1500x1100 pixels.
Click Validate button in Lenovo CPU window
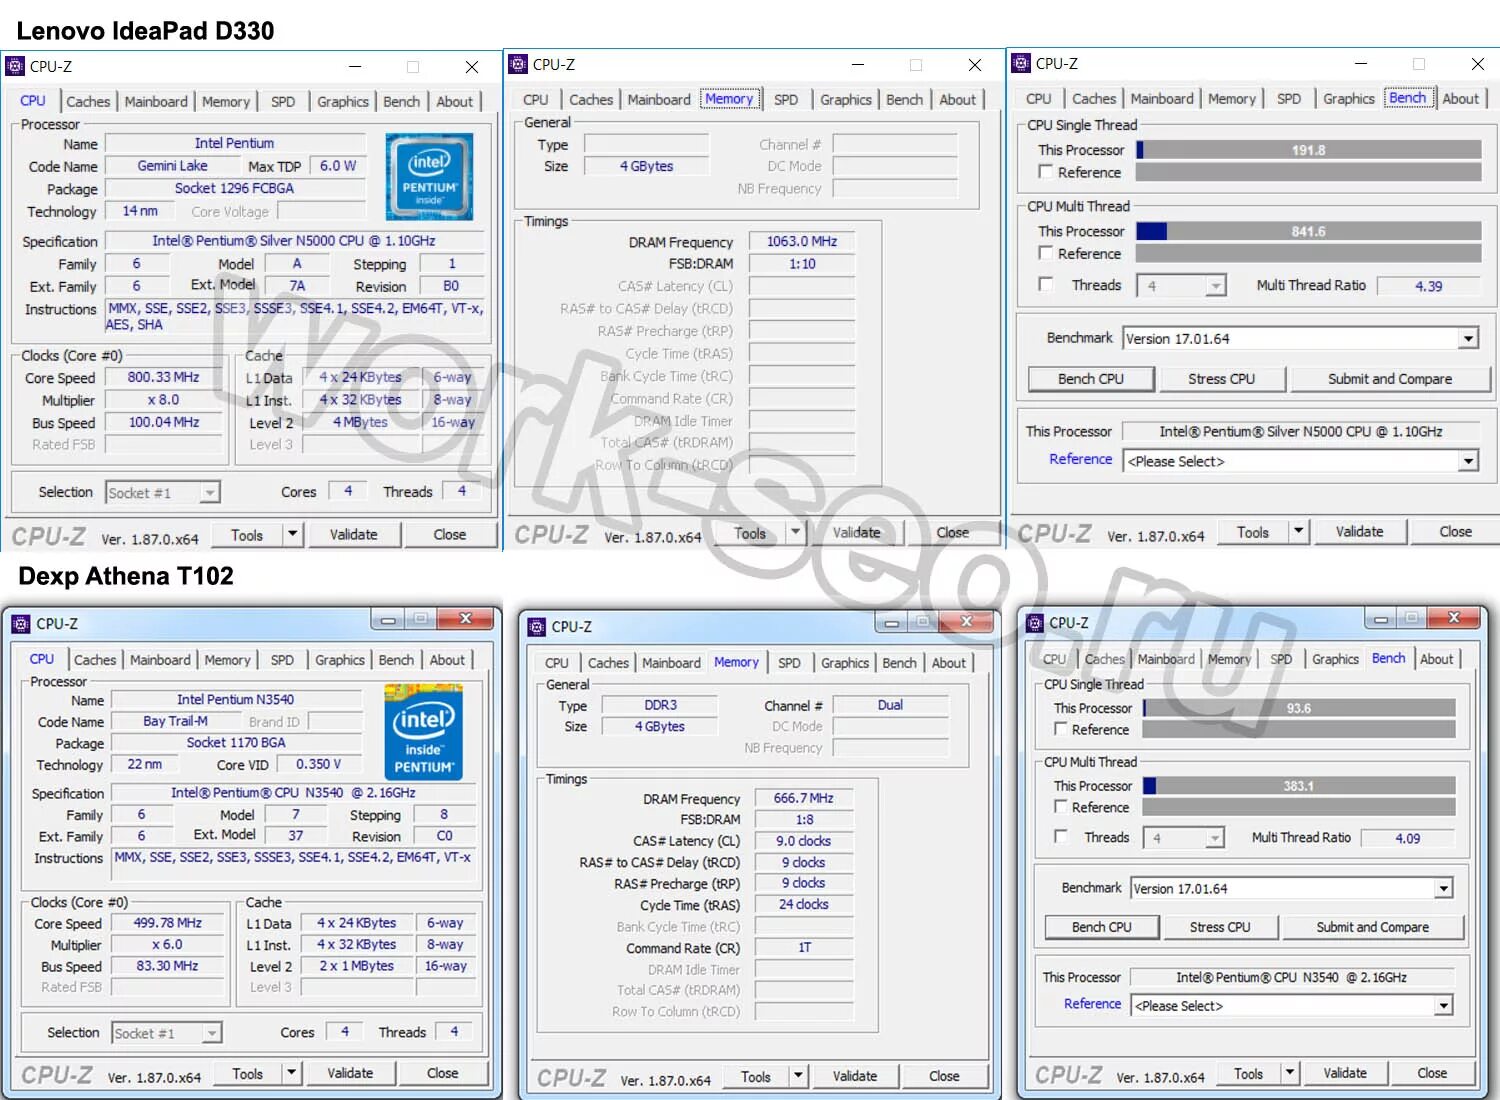click(354, 534)
